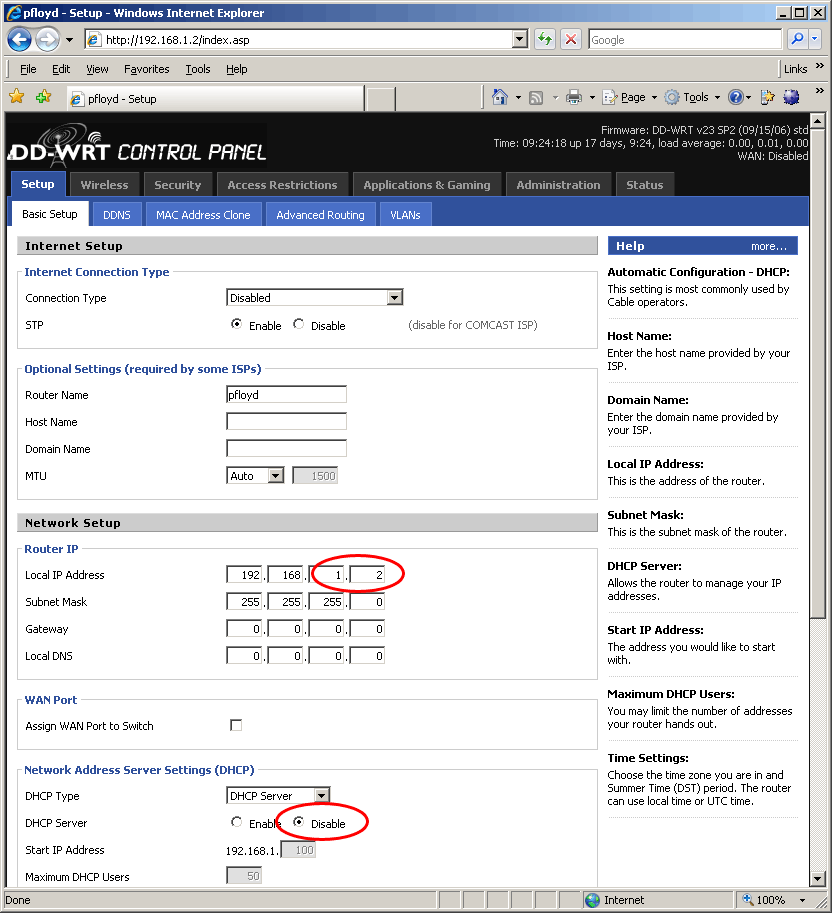Toggle Assign WAN Port to Switch checkbox
The width and height of the screenshot is (832, 913).
(x=236, y=725)
